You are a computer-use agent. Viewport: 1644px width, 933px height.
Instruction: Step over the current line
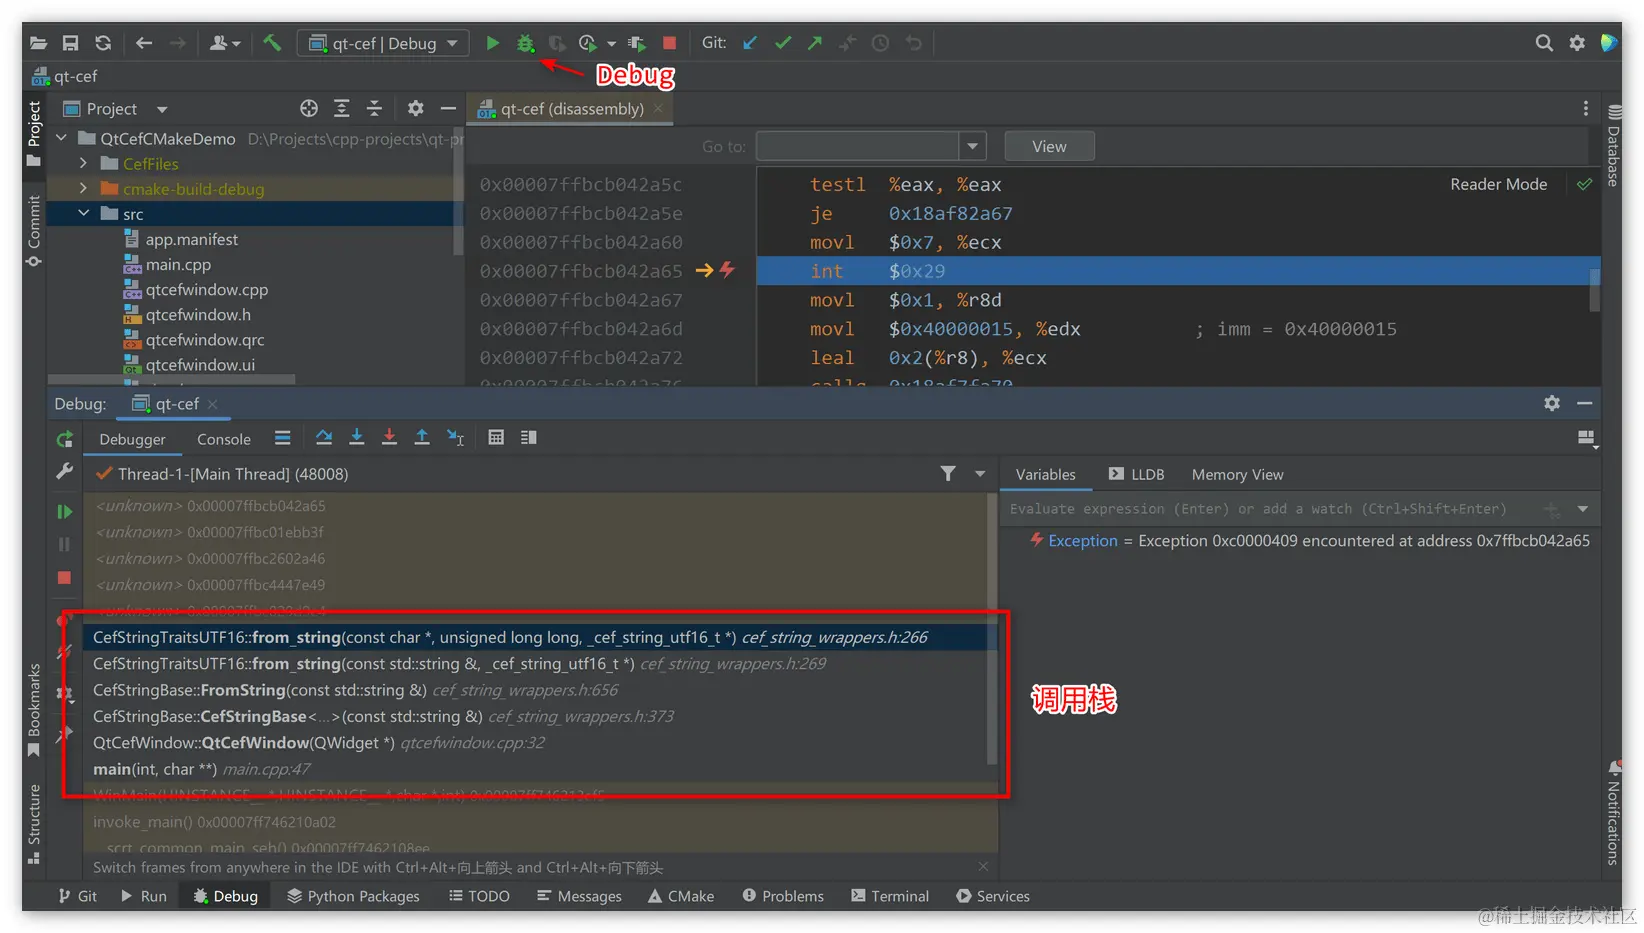[324, 437]
